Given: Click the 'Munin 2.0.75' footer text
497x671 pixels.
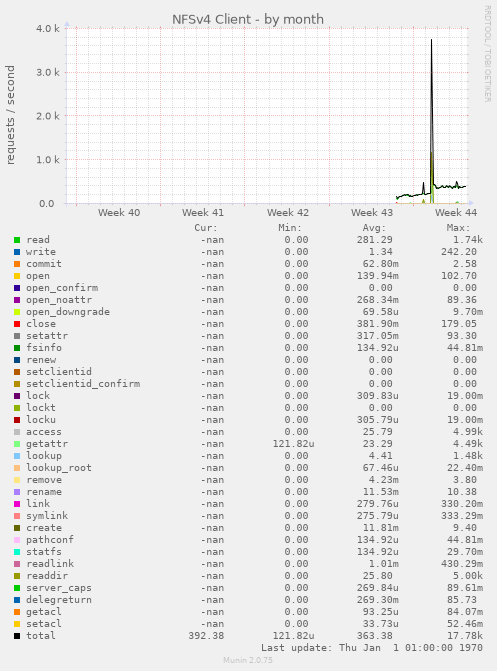Looking at the screenshot, I should pyautogui.click(x=248, y=660).
